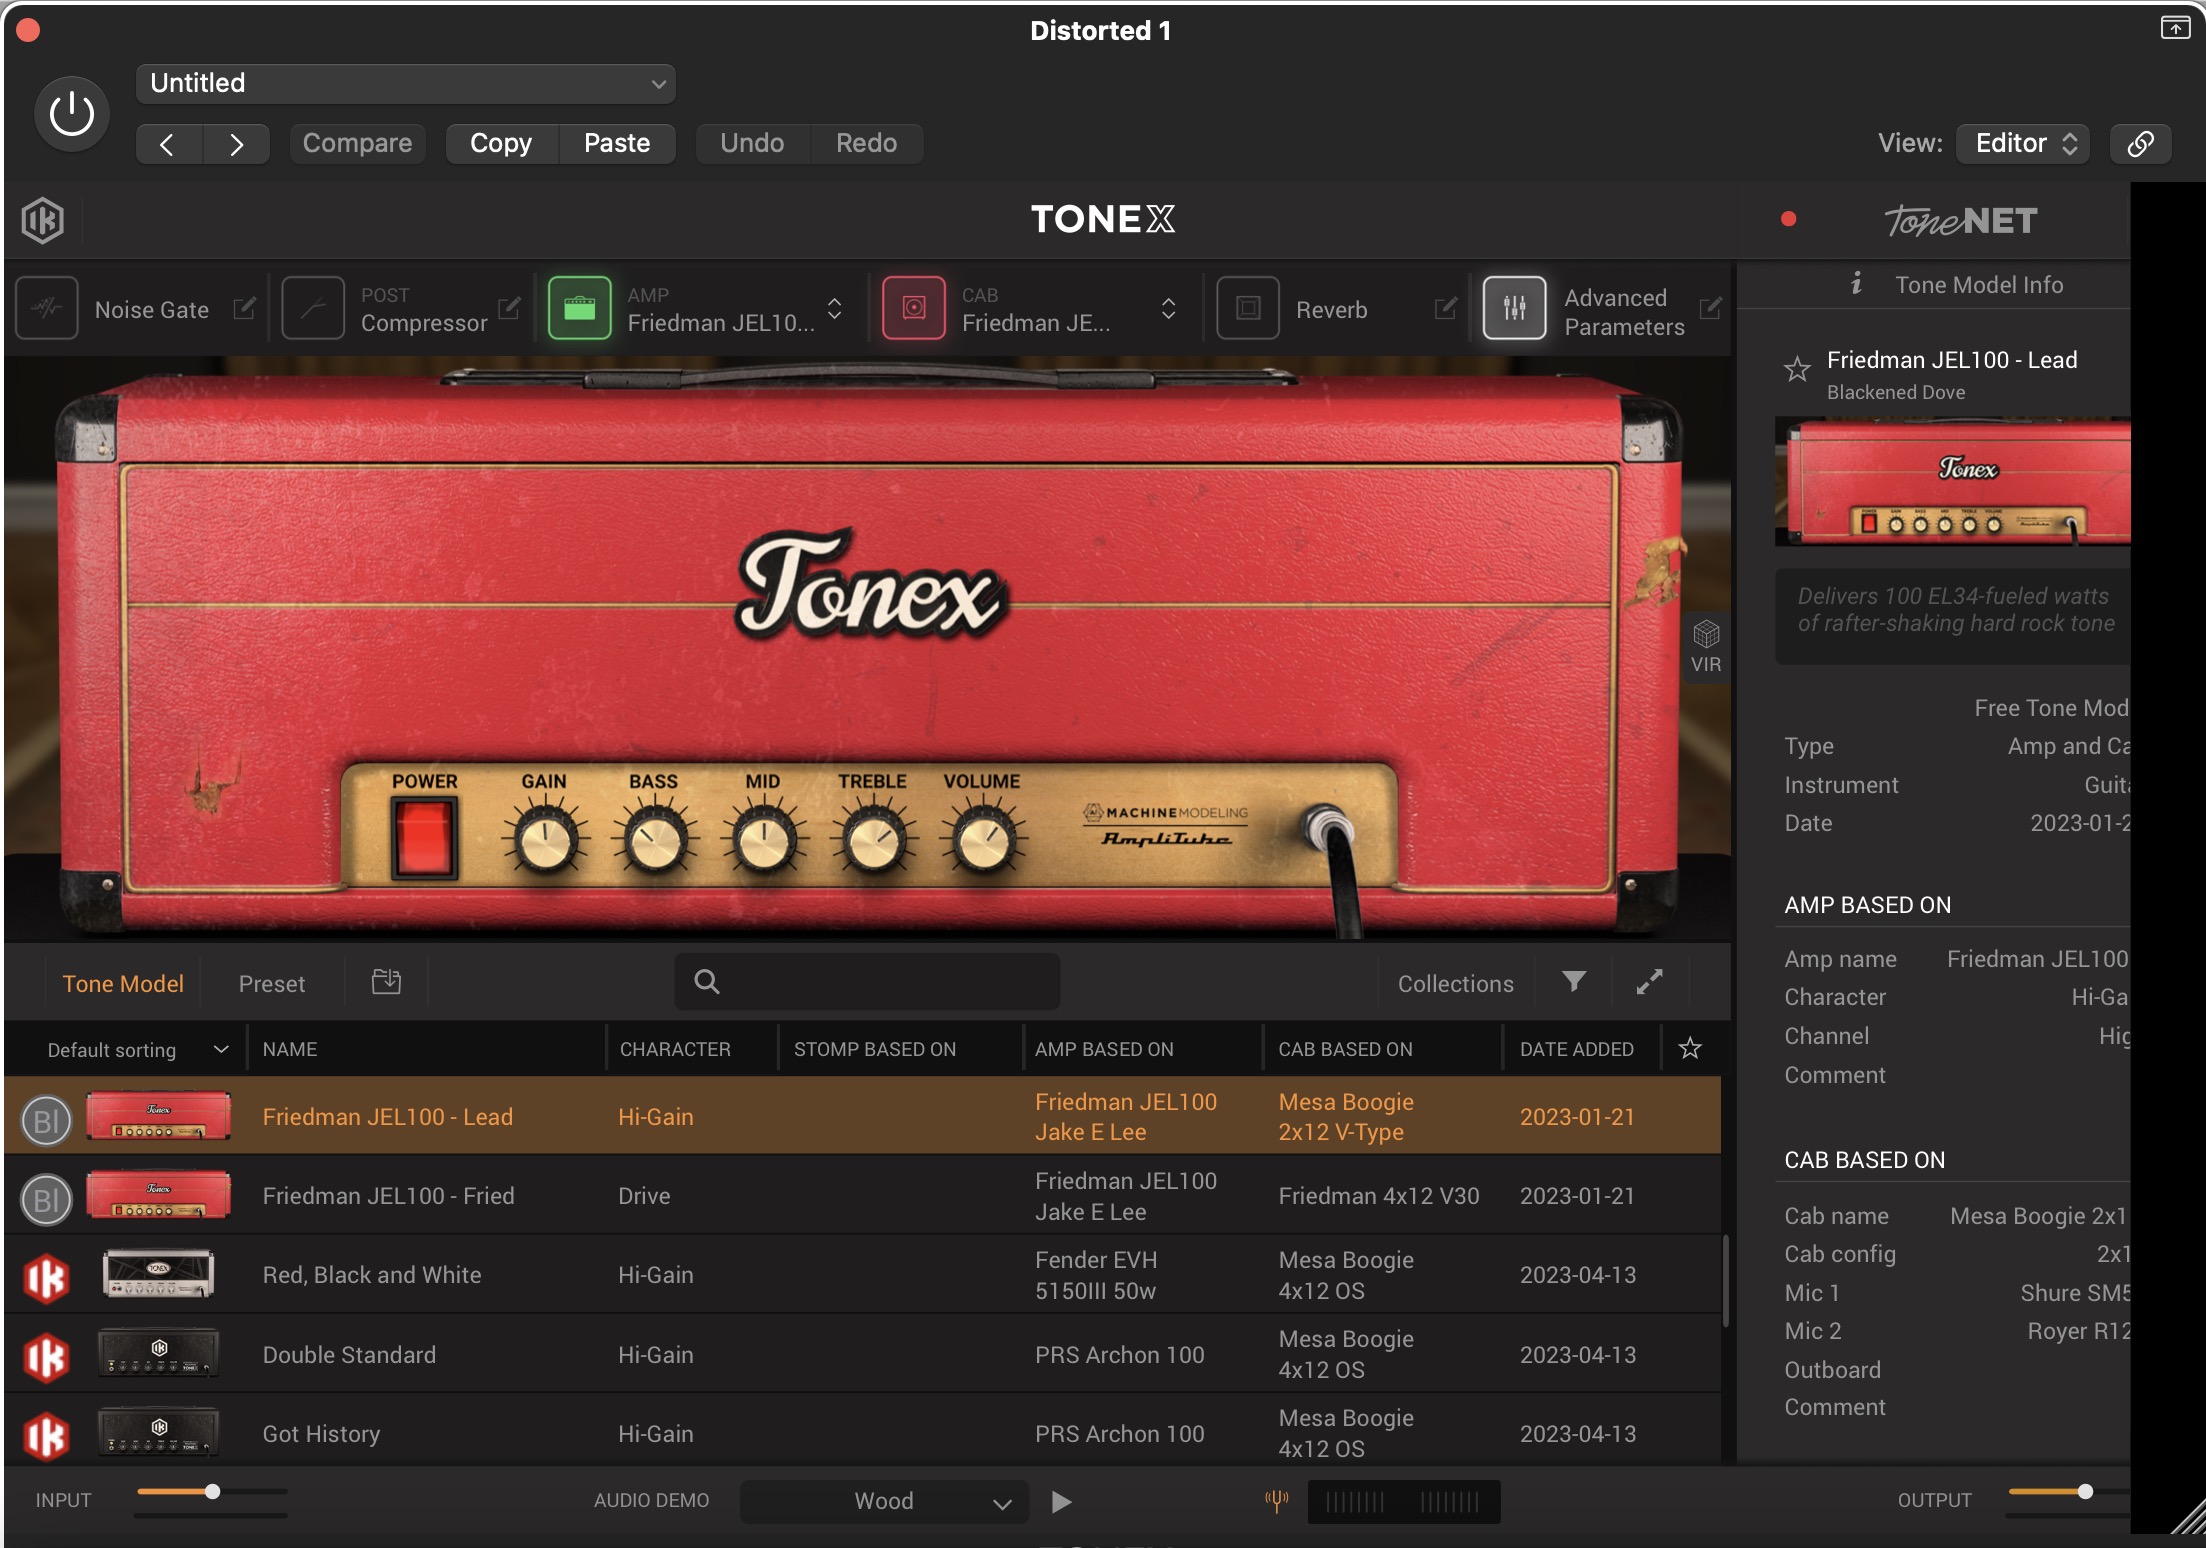Toggle the CAB module on/off
The image size is (2206, 1548).
coord(914,308)
